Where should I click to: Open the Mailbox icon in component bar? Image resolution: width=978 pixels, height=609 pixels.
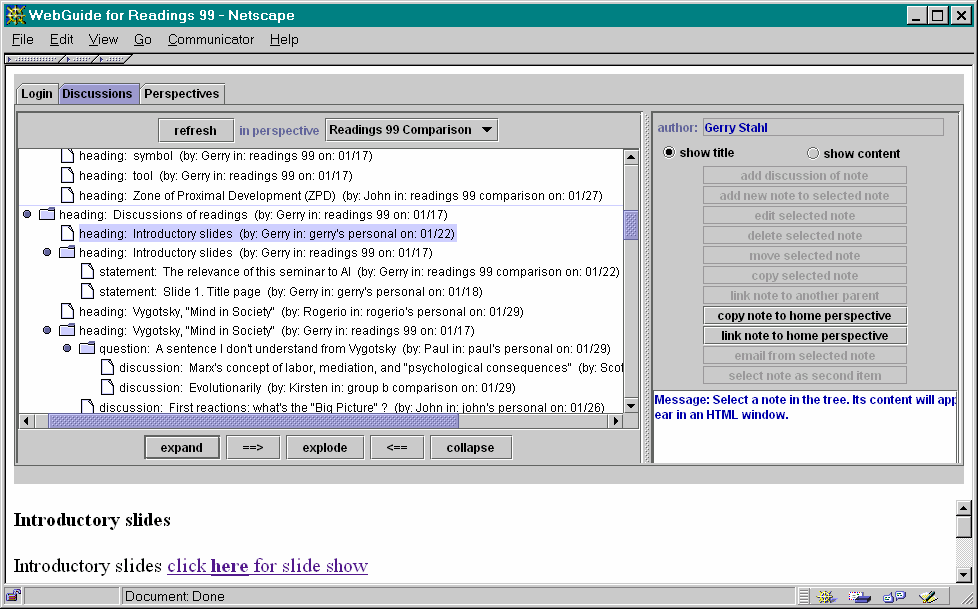coord(859,597)
